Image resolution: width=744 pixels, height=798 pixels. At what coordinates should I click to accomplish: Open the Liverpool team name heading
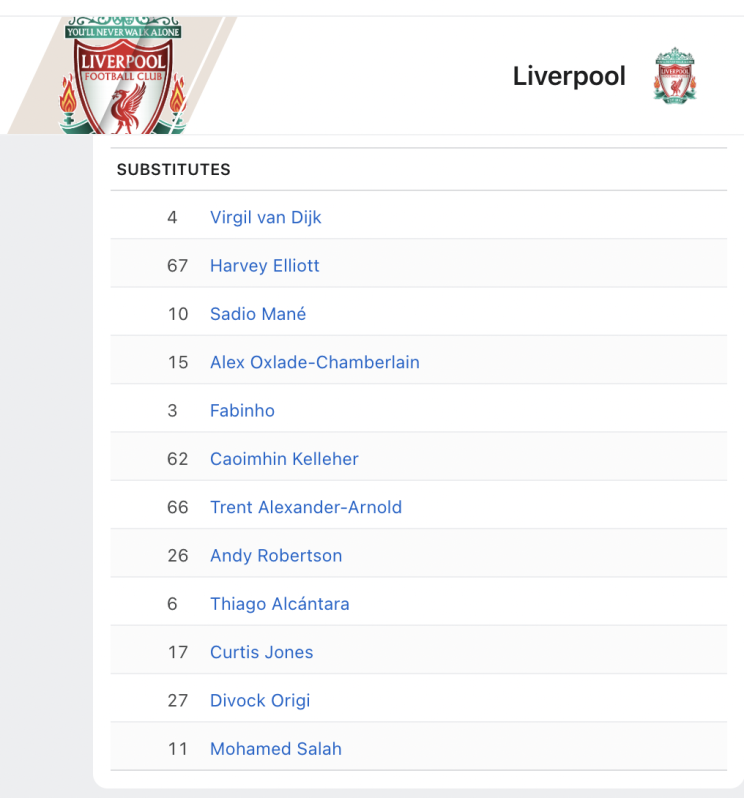pos(569,76)
